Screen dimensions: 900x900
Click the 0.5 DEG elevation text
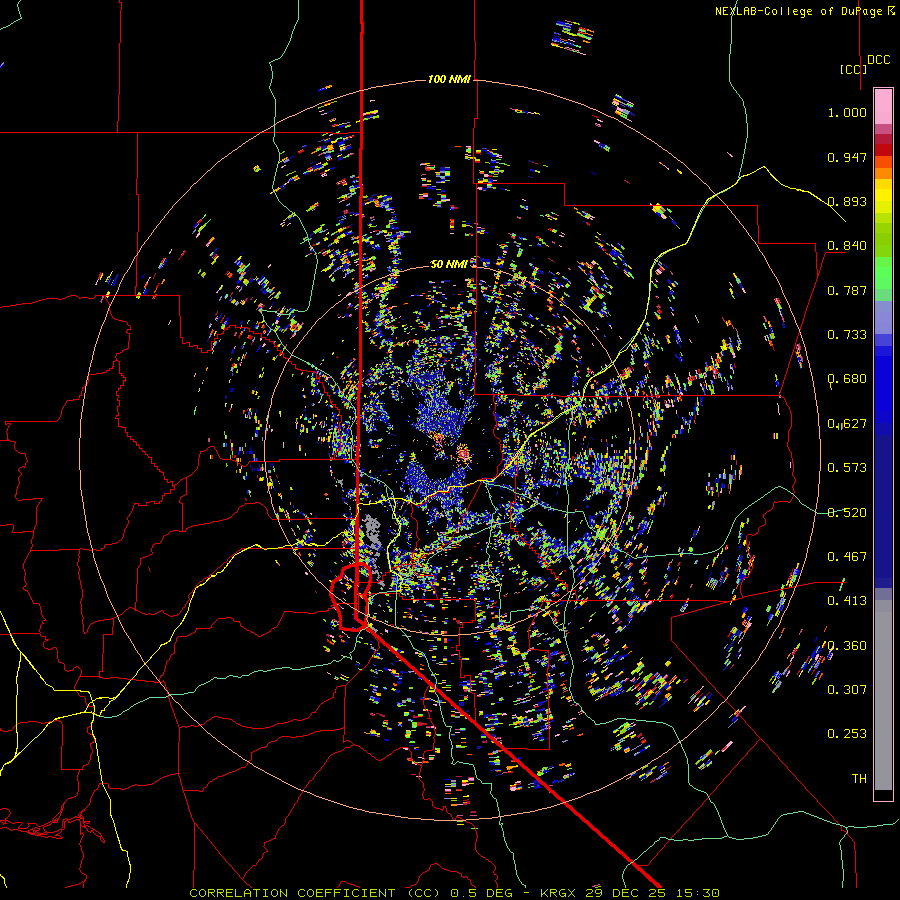[x=481, y=893]
